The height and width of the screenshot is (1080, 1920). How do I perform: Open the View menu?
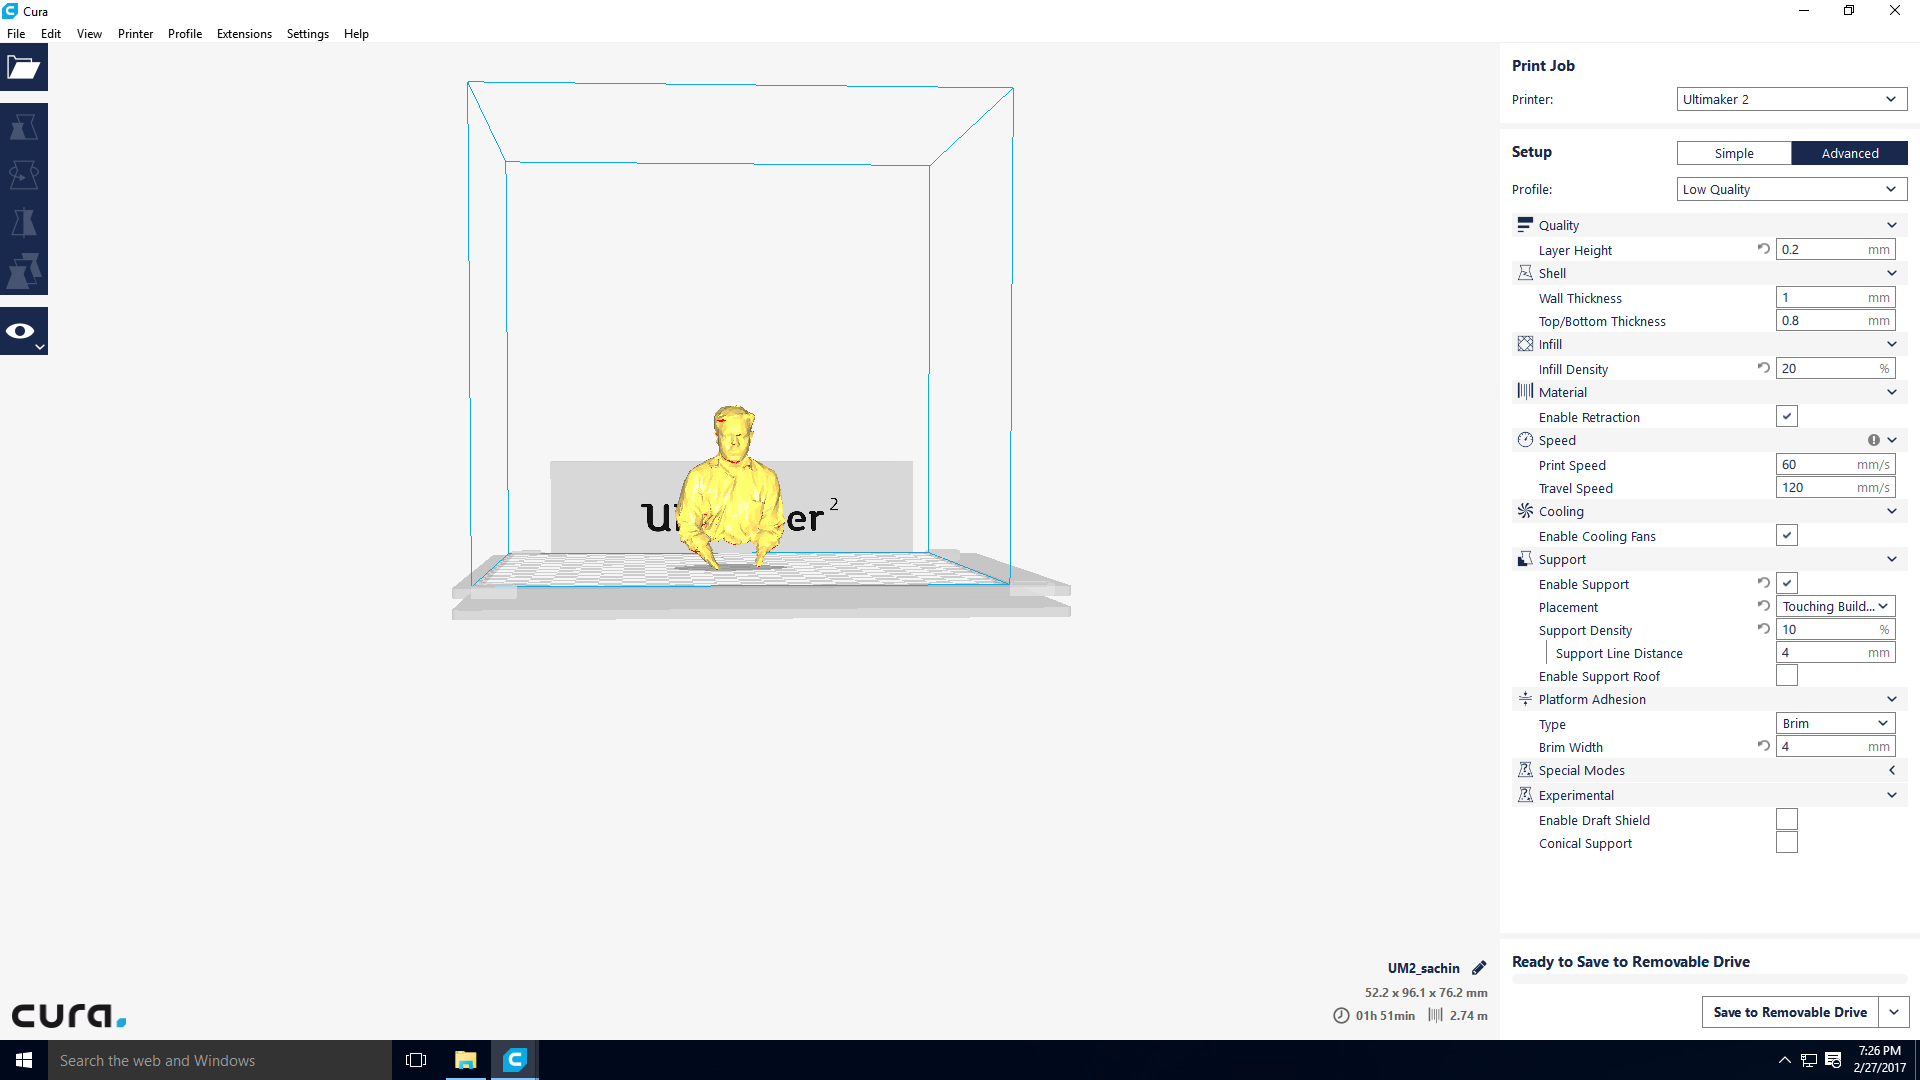tap(89, 33)
